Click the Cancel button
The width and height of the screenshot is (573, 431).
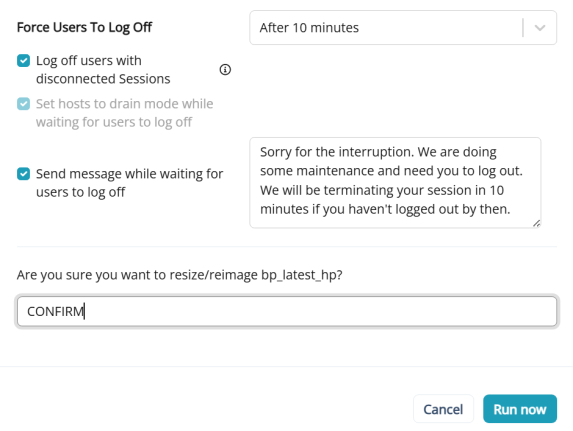[443, 409]
